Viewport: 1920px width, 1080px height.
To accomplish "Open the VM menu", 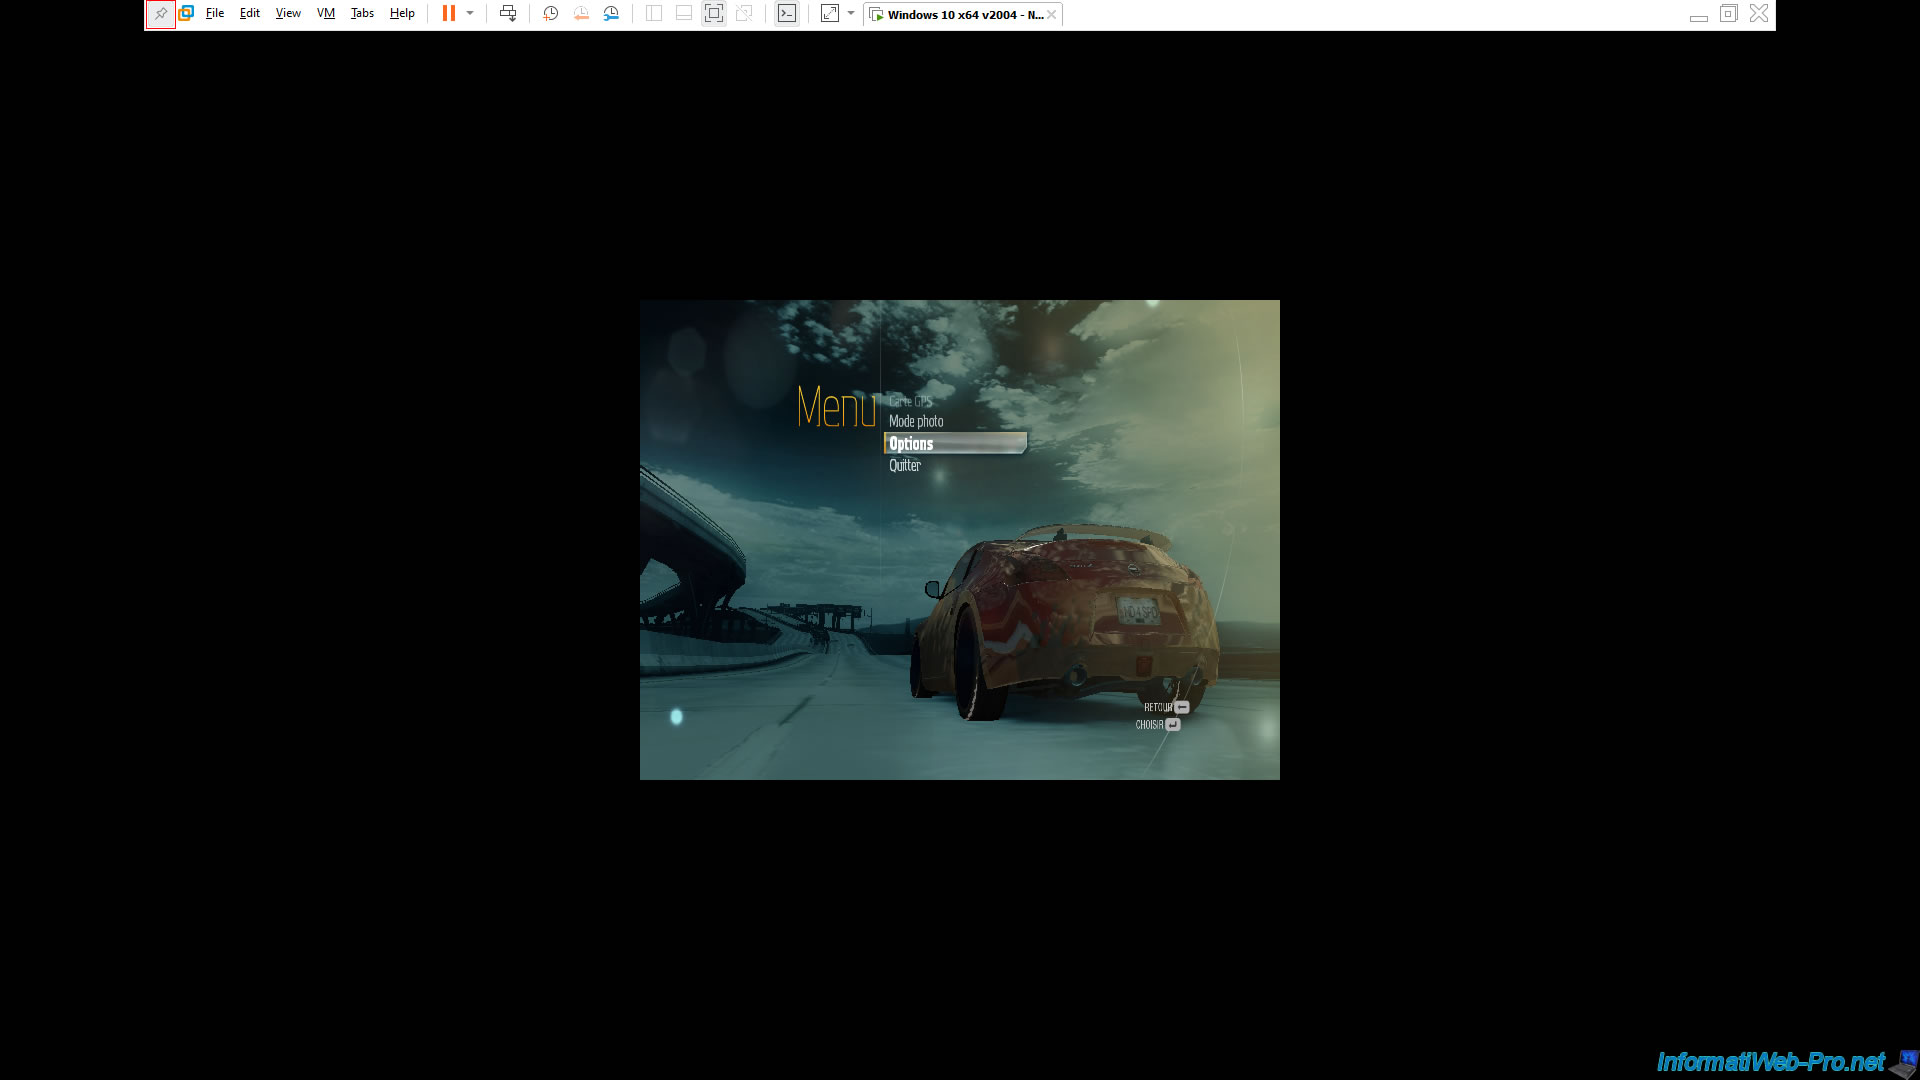I will point(326,14).
